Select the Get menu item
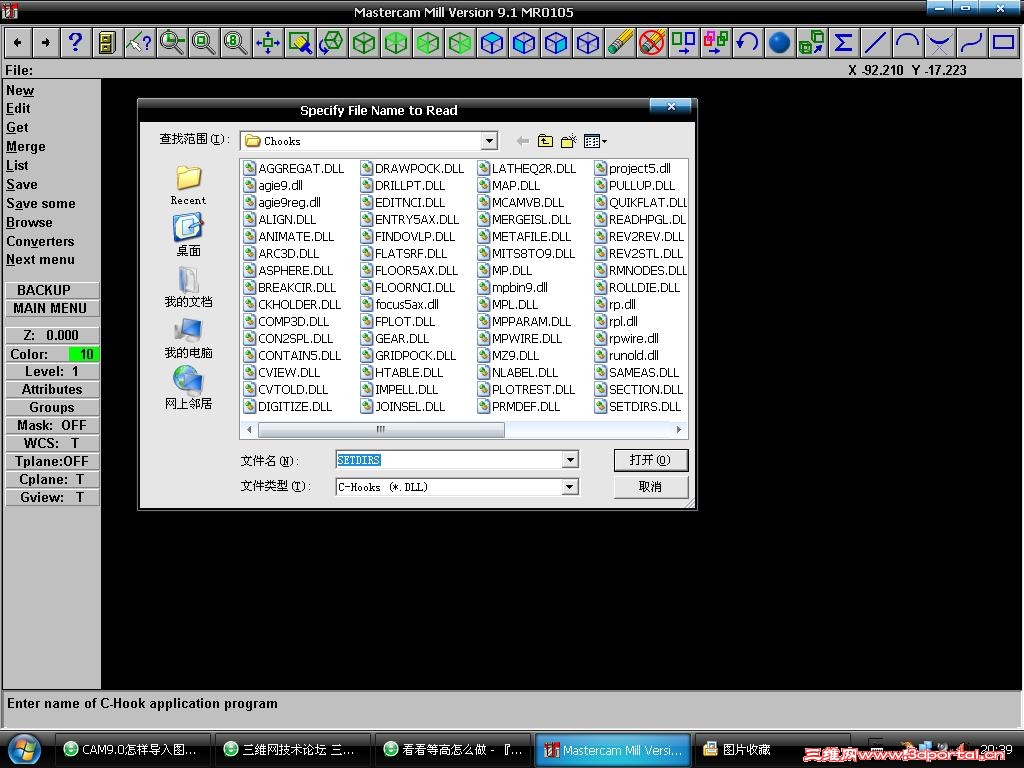This screenshot has width=1024, height=768. coord(18,128)
